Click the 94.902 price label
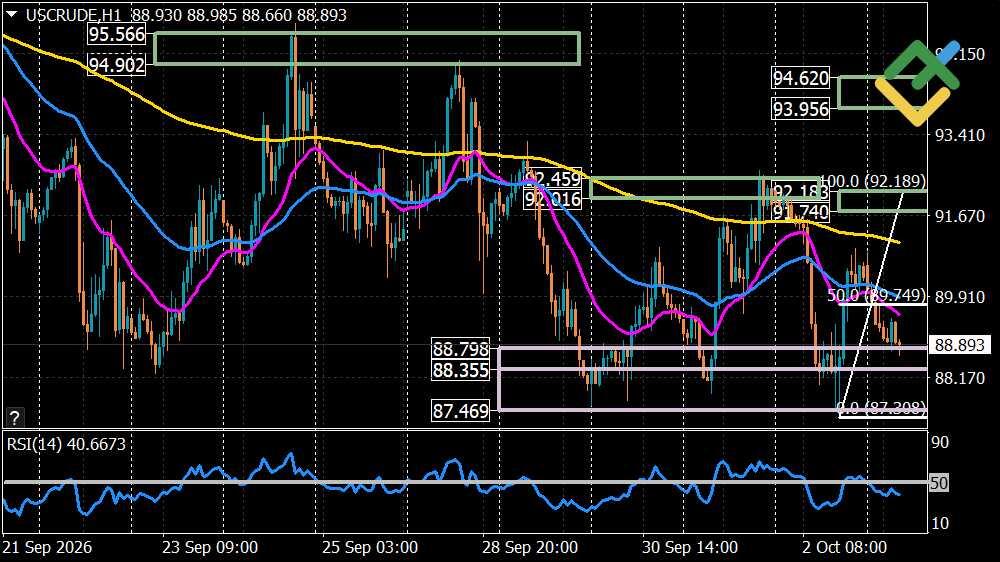 tap(117, 64)
